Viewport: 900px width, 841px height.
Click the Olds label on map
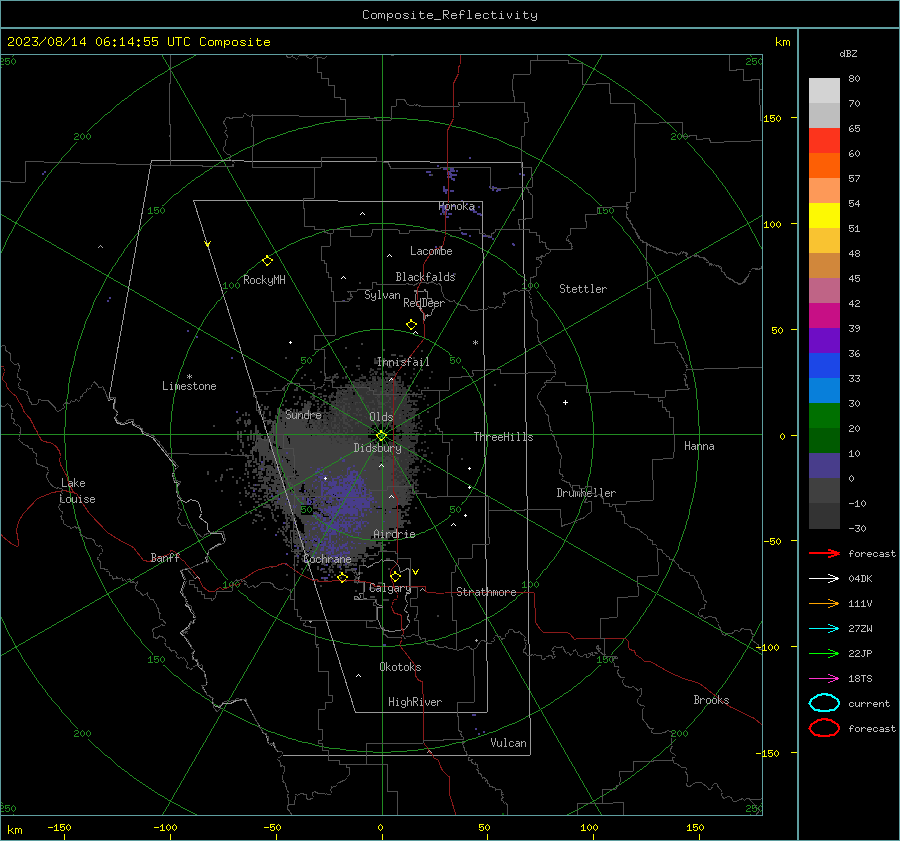[381, 417]
